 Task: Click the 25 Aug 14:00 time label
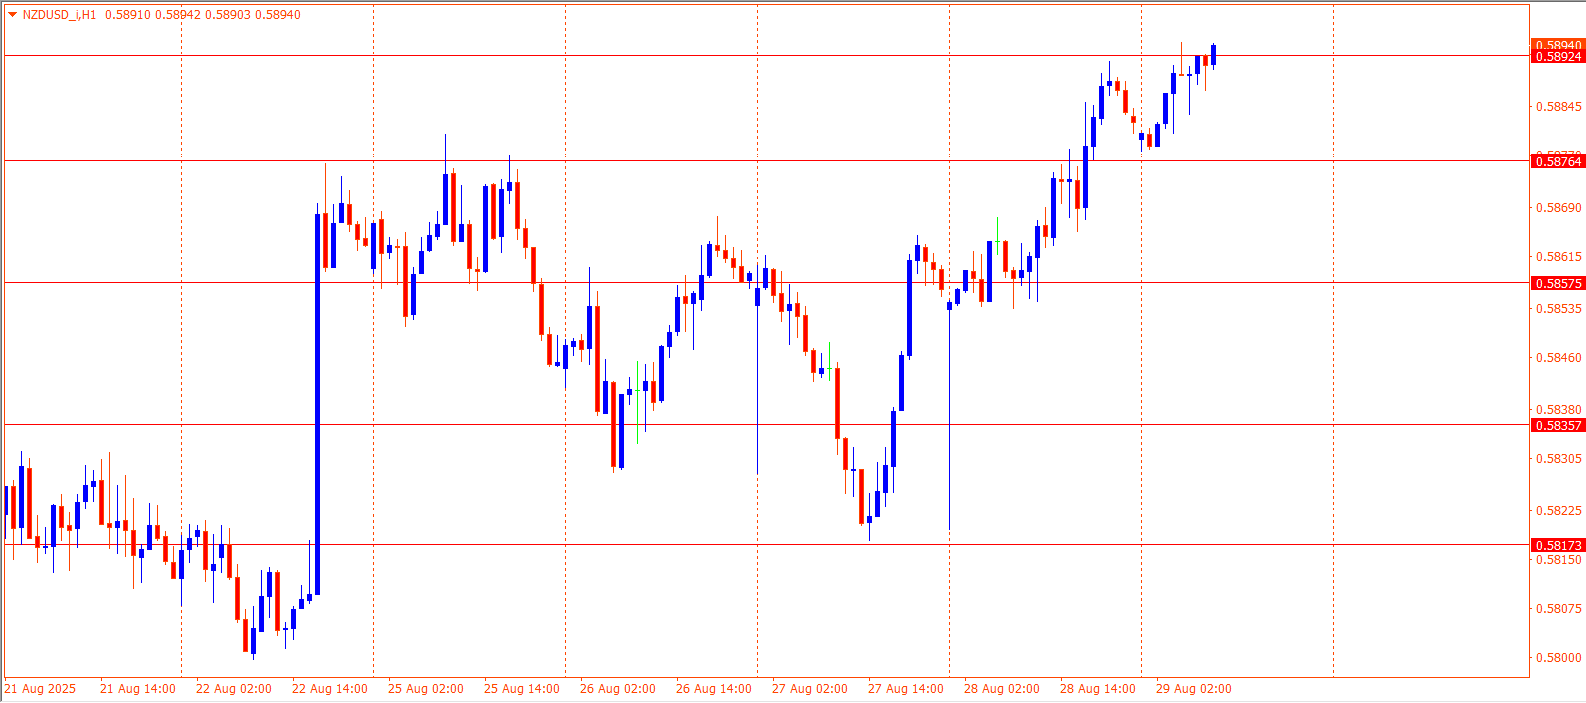point(521,689)
